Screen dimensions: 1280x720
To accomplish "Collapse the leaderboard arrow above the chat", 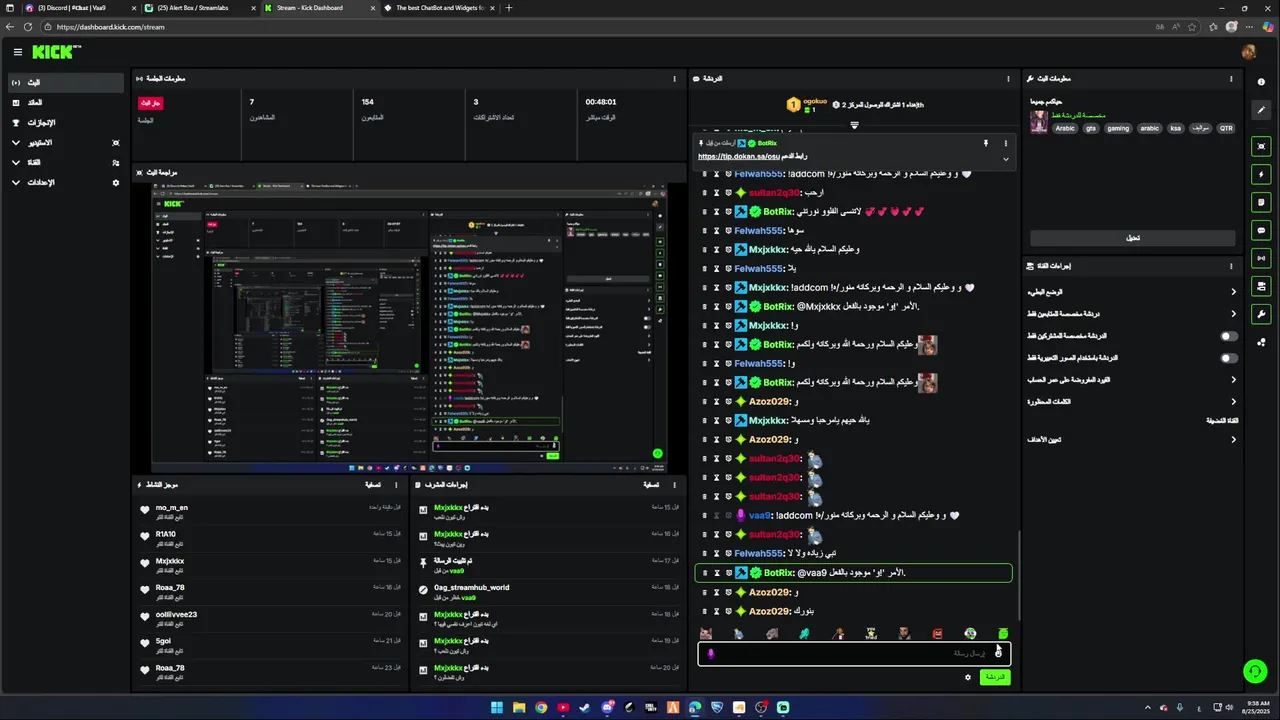I will tap(854, 125).
